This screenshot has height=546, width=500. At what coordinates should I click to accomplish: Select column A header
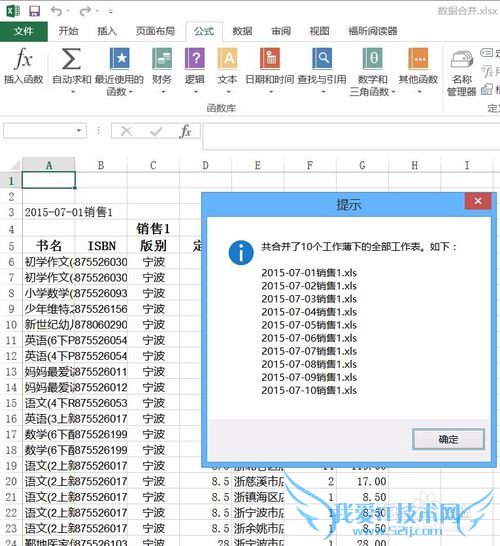click(49, 165)
